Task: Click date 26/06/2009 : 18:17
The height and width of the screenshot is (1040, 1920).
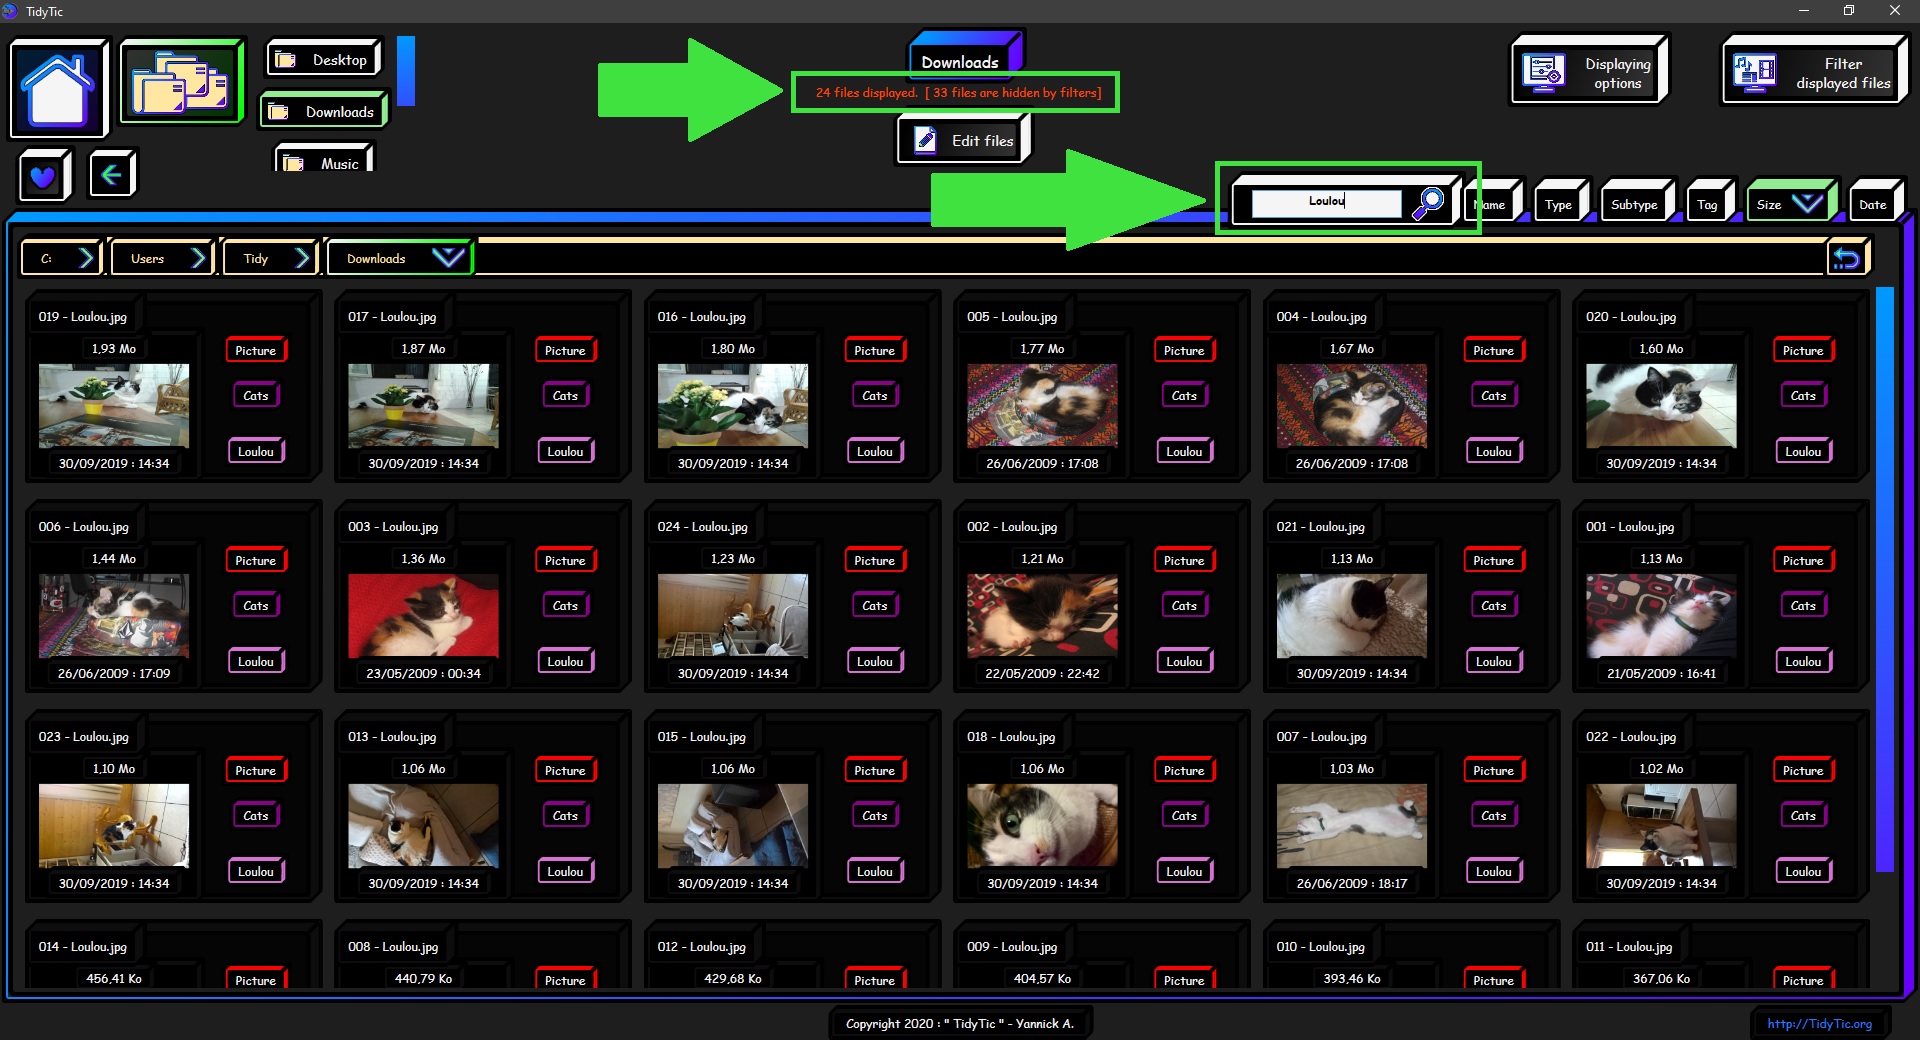Action: pos(1352,884)
